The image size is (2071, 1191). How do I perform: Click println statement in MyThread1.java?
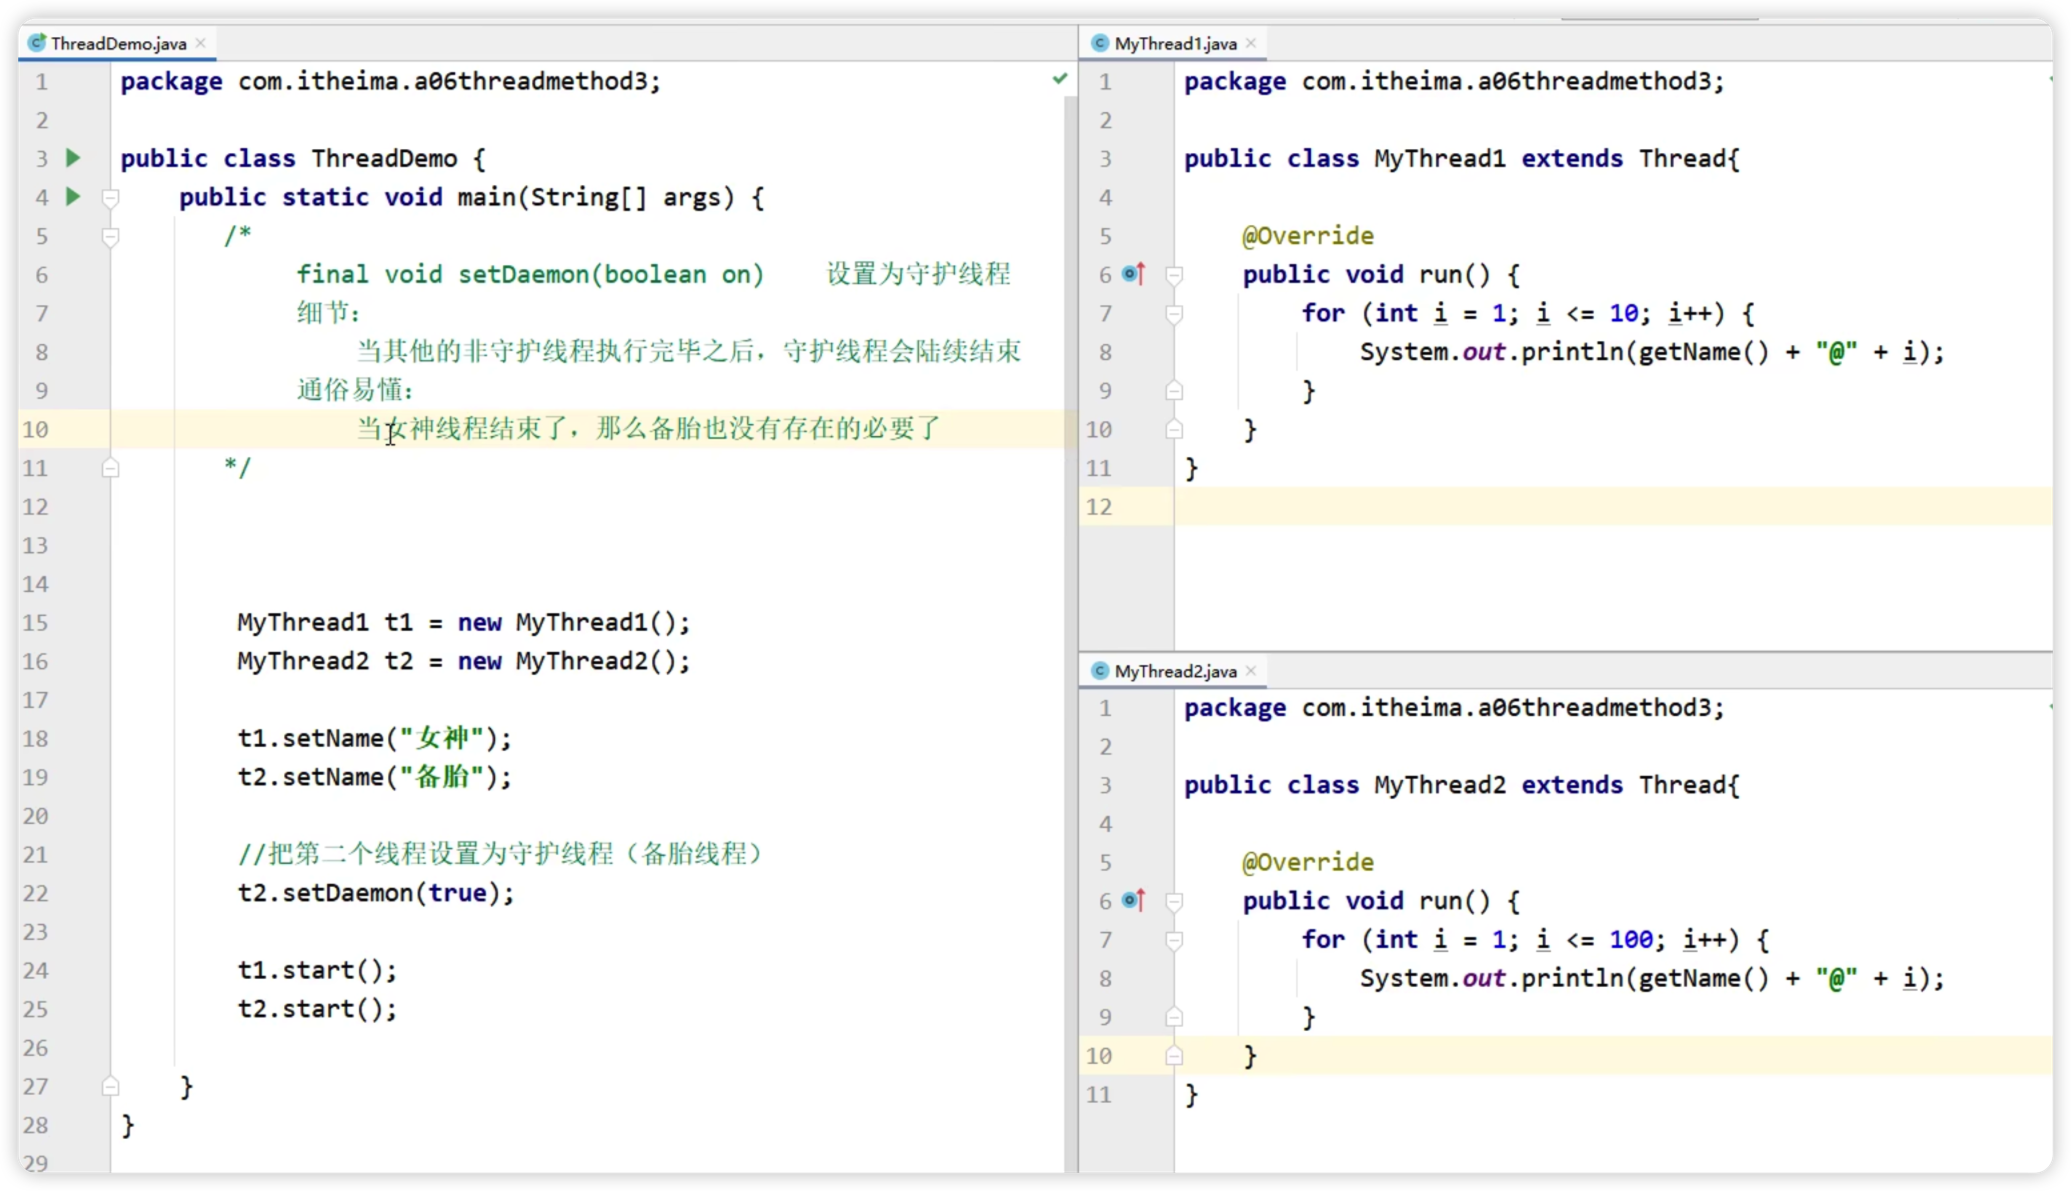coord(1652,352)
